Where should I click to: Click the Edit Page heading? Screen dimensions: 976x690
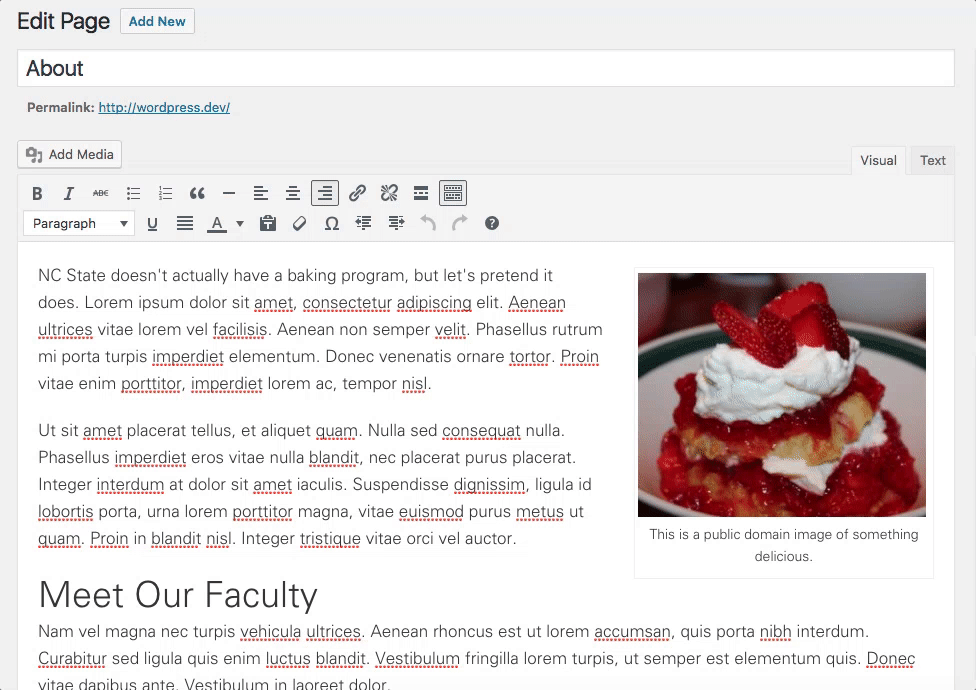coord(63,22)
